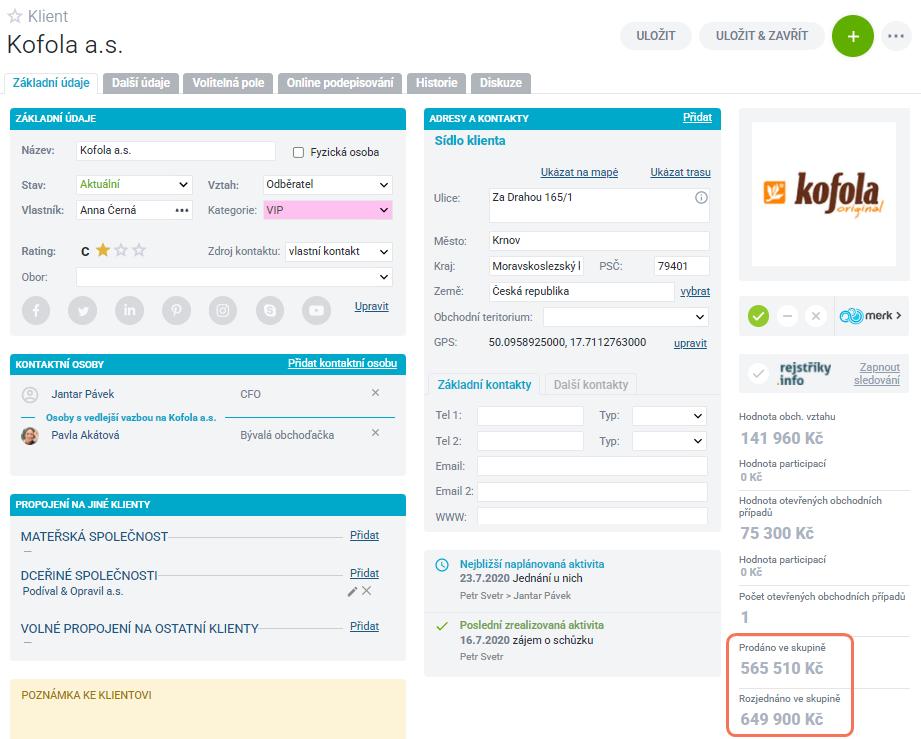921x739 pixels.
Task: Click Pavla Akátová's avatar photo
Action: pyautogui.click(x=30, y=435)
